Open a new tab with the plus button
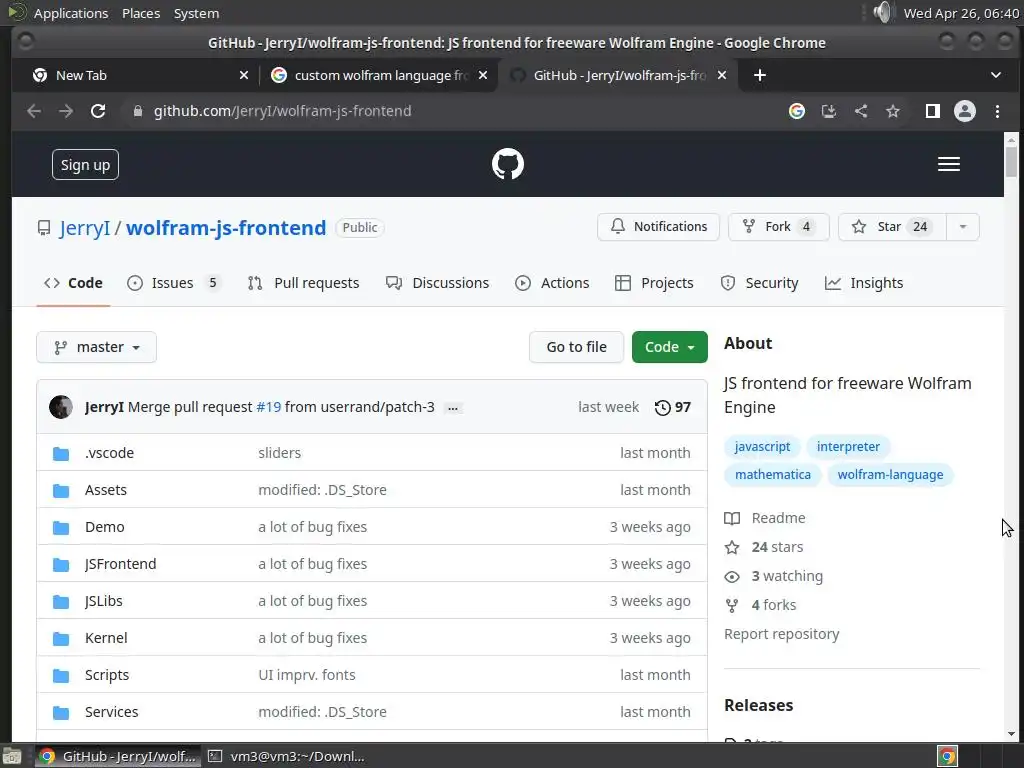 [760, 75]
